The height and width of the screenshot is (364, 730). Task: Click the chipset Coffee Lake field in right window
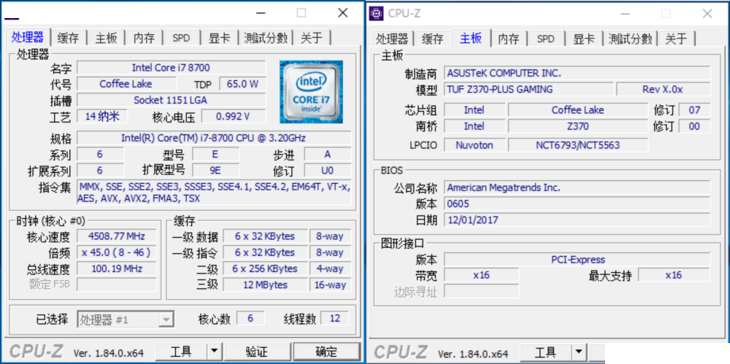tap(577, 110)
